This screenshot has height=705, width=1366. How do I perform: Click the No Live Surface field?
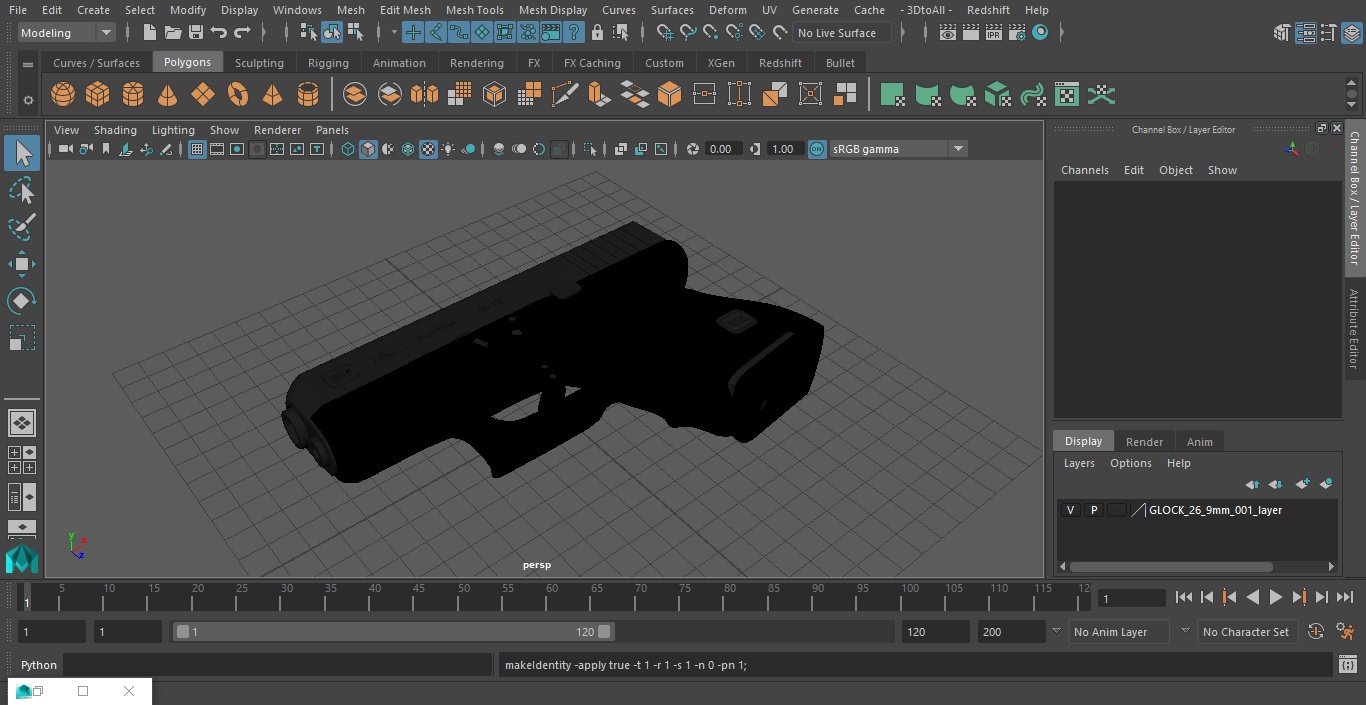(x=843, y=33)
